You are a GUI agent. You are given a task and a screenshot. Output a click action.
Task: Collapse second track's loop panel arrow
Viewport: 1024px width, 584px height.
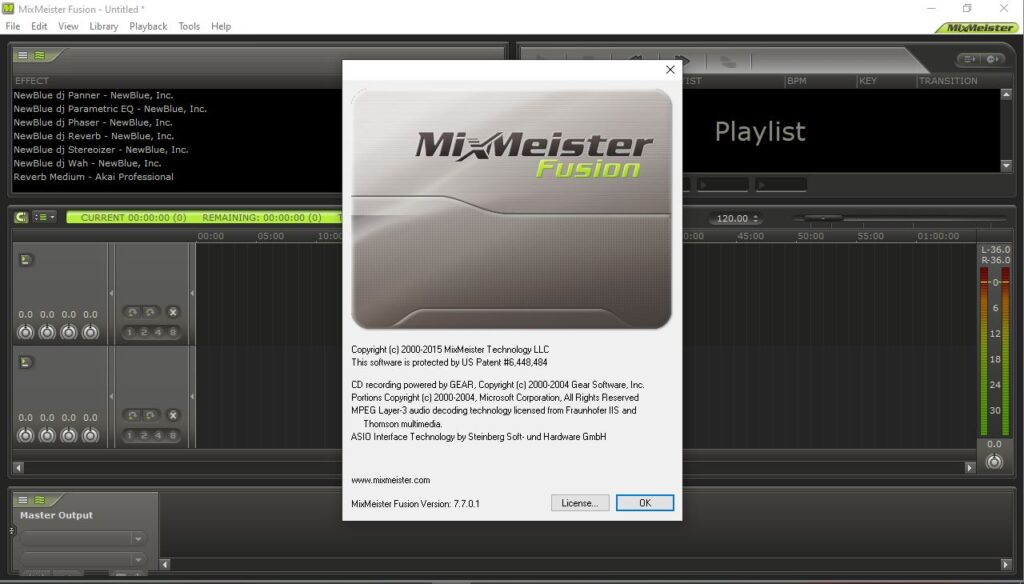click(192, 397)
